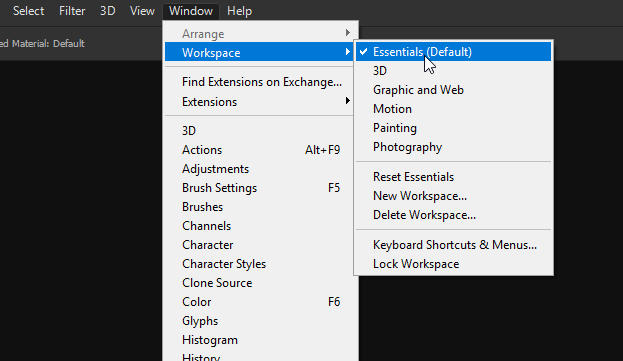623x361 pixels.
Task: Expand the Extensions submenu
Action: click(259, 102)
